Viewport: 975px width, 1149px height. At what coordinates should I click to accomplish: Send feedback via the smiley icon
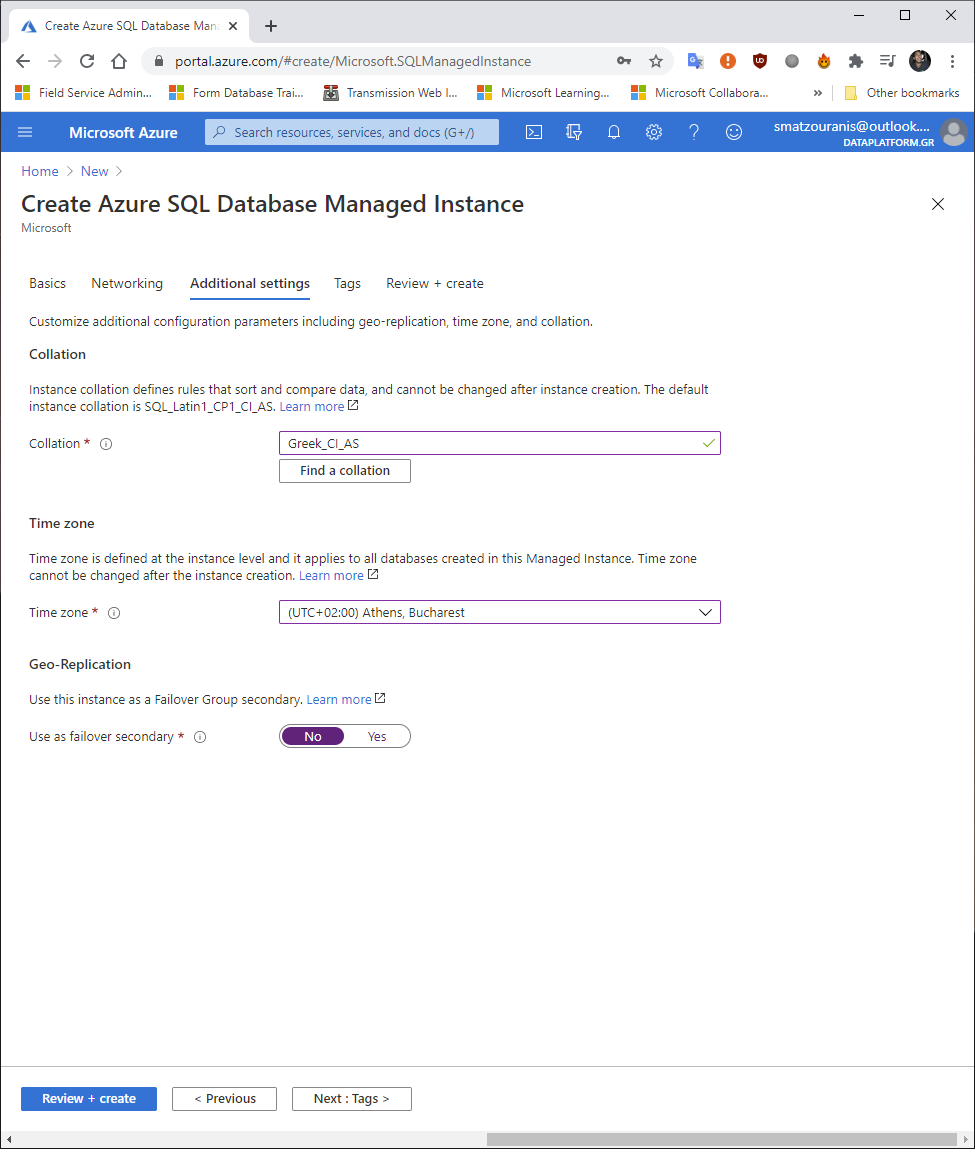[x=734, y=131]
